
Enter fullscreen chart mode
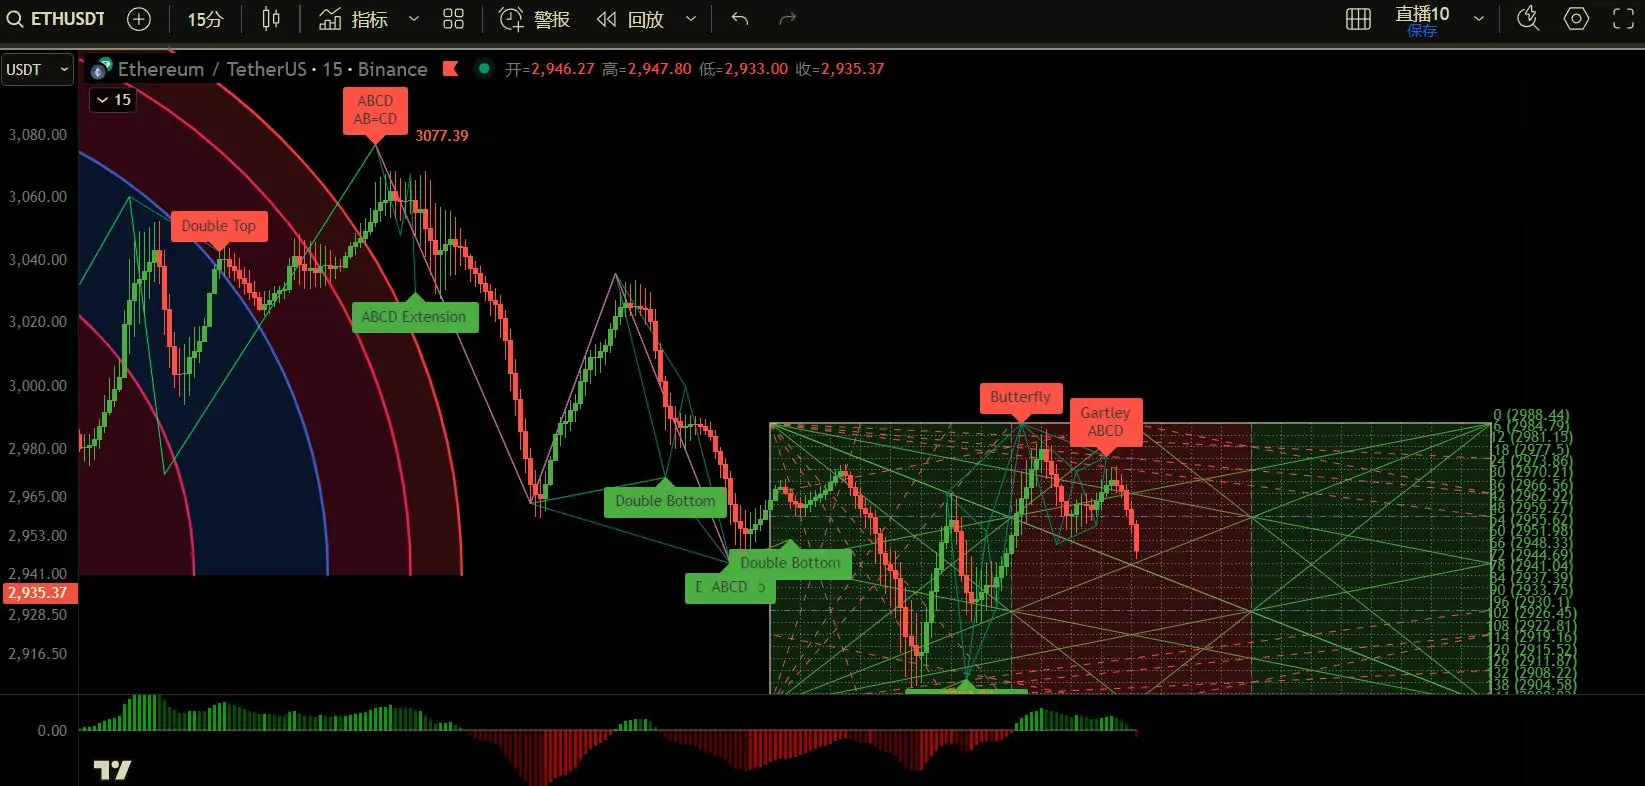(x=1624, y=19)
